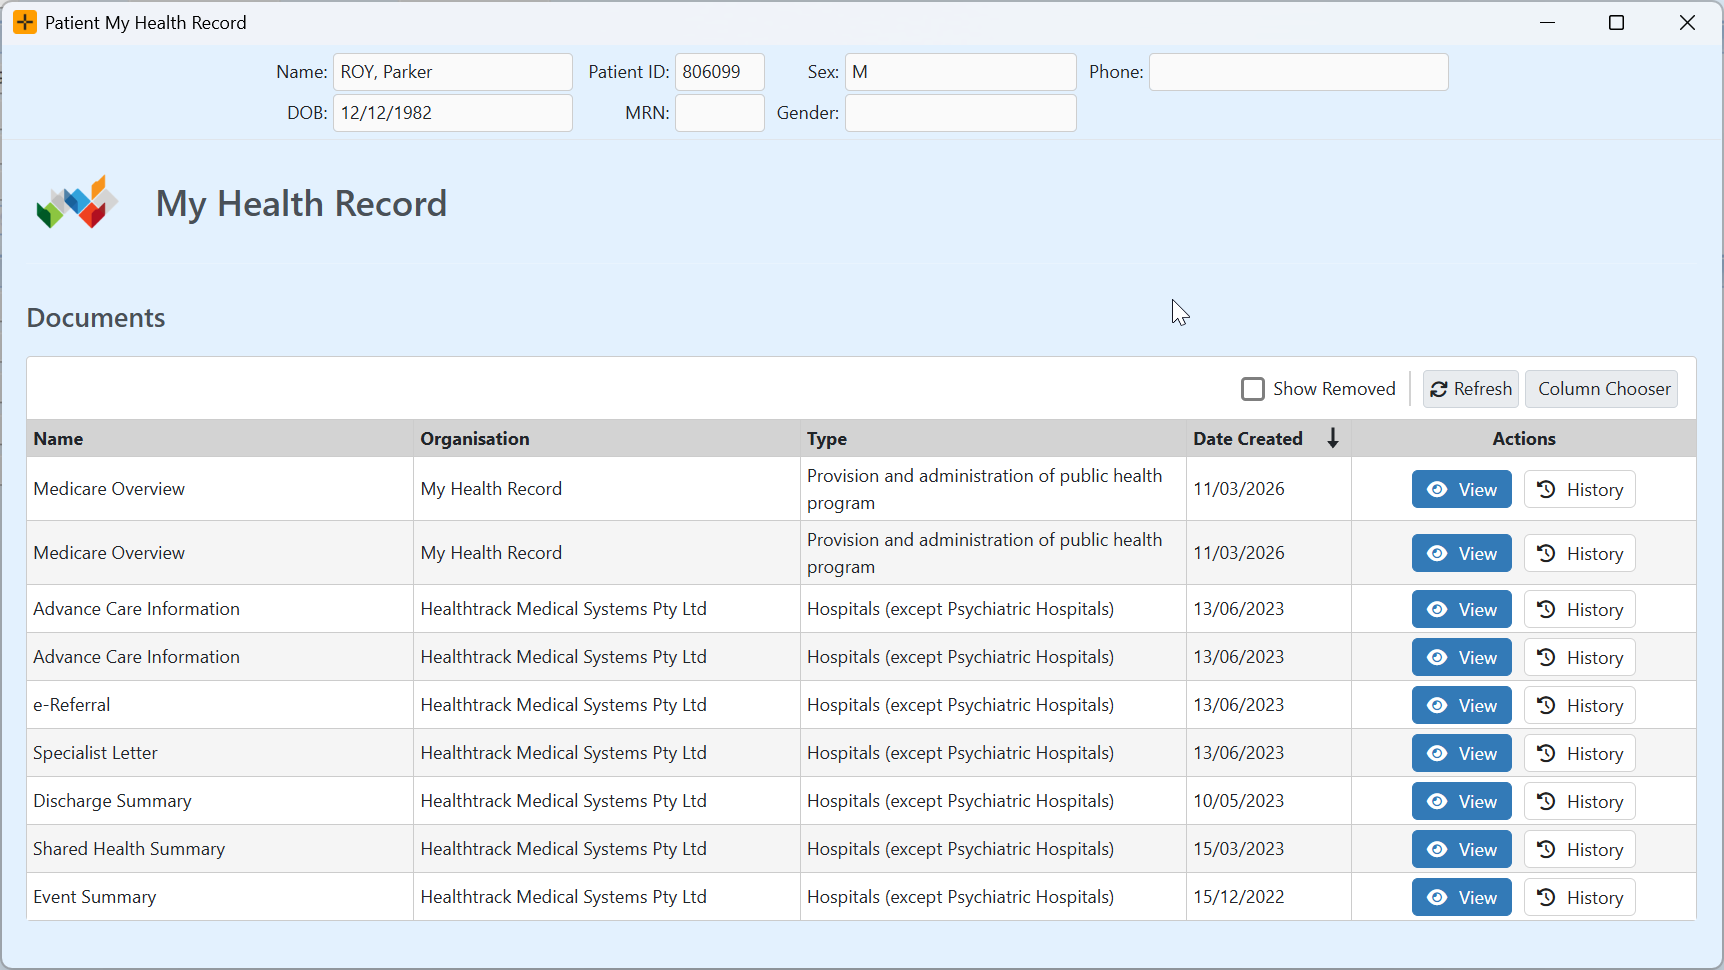The image size is (1724, 970).
Task: Click the Actions column header
Action: tap(1524, 439)
